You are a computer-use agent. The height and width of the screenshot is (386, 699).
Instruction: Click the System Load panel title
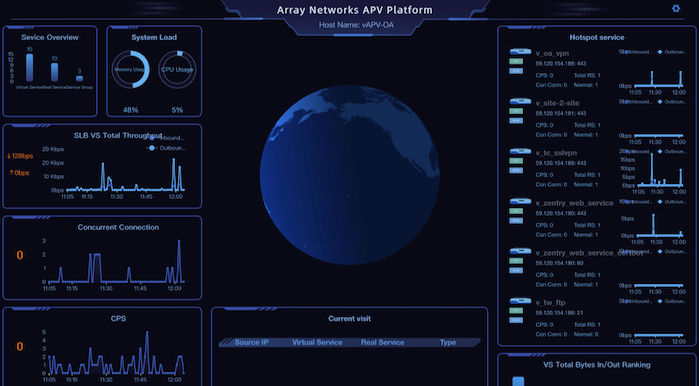tap(154, 37)
